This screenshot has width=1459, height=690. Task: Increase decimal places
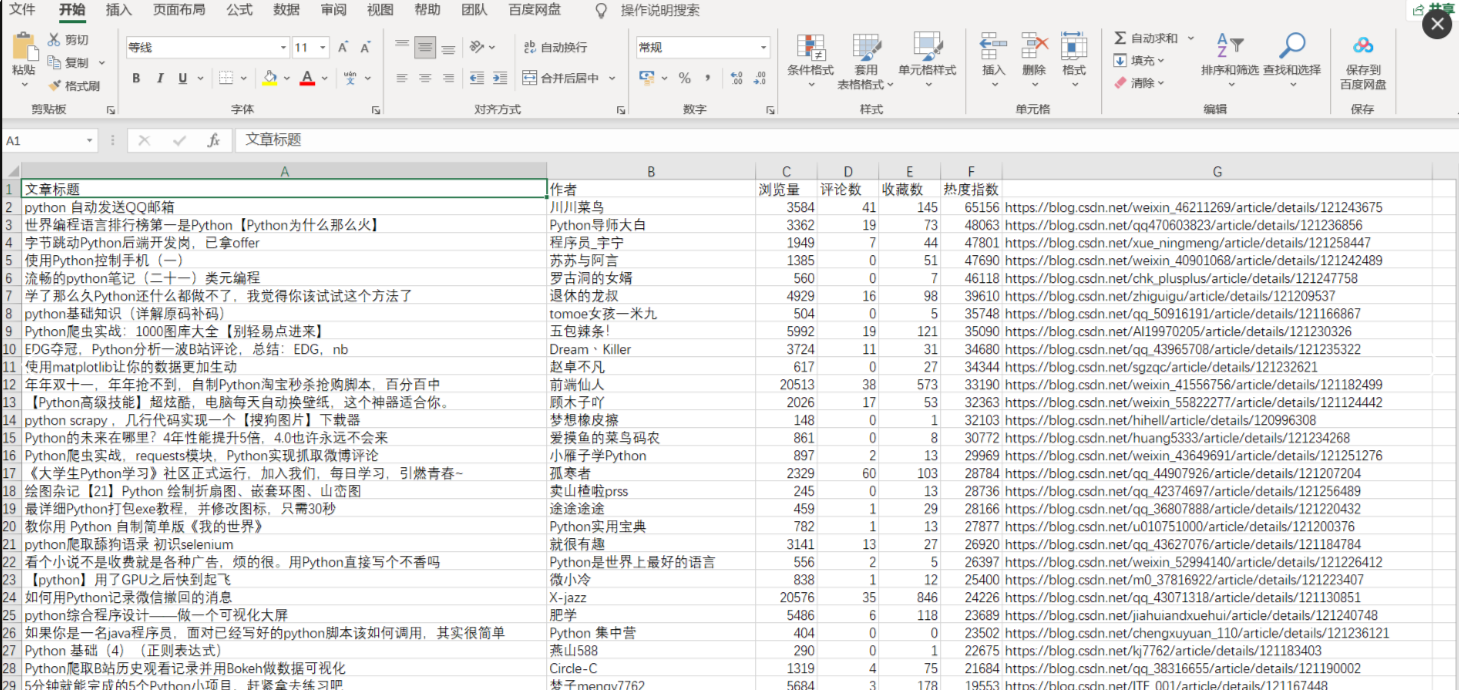(736, 78)
